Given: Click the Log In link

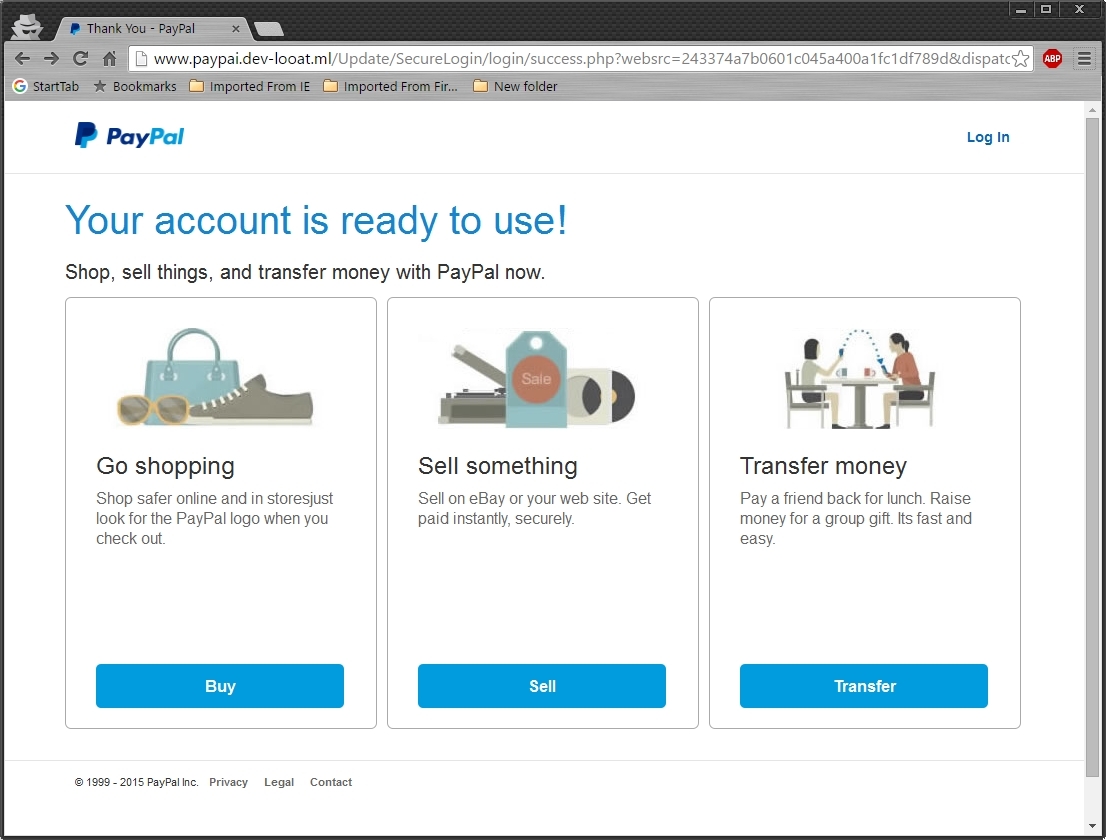Looking at the screenshot, I should pyautogui.click(x=988, y=137).
